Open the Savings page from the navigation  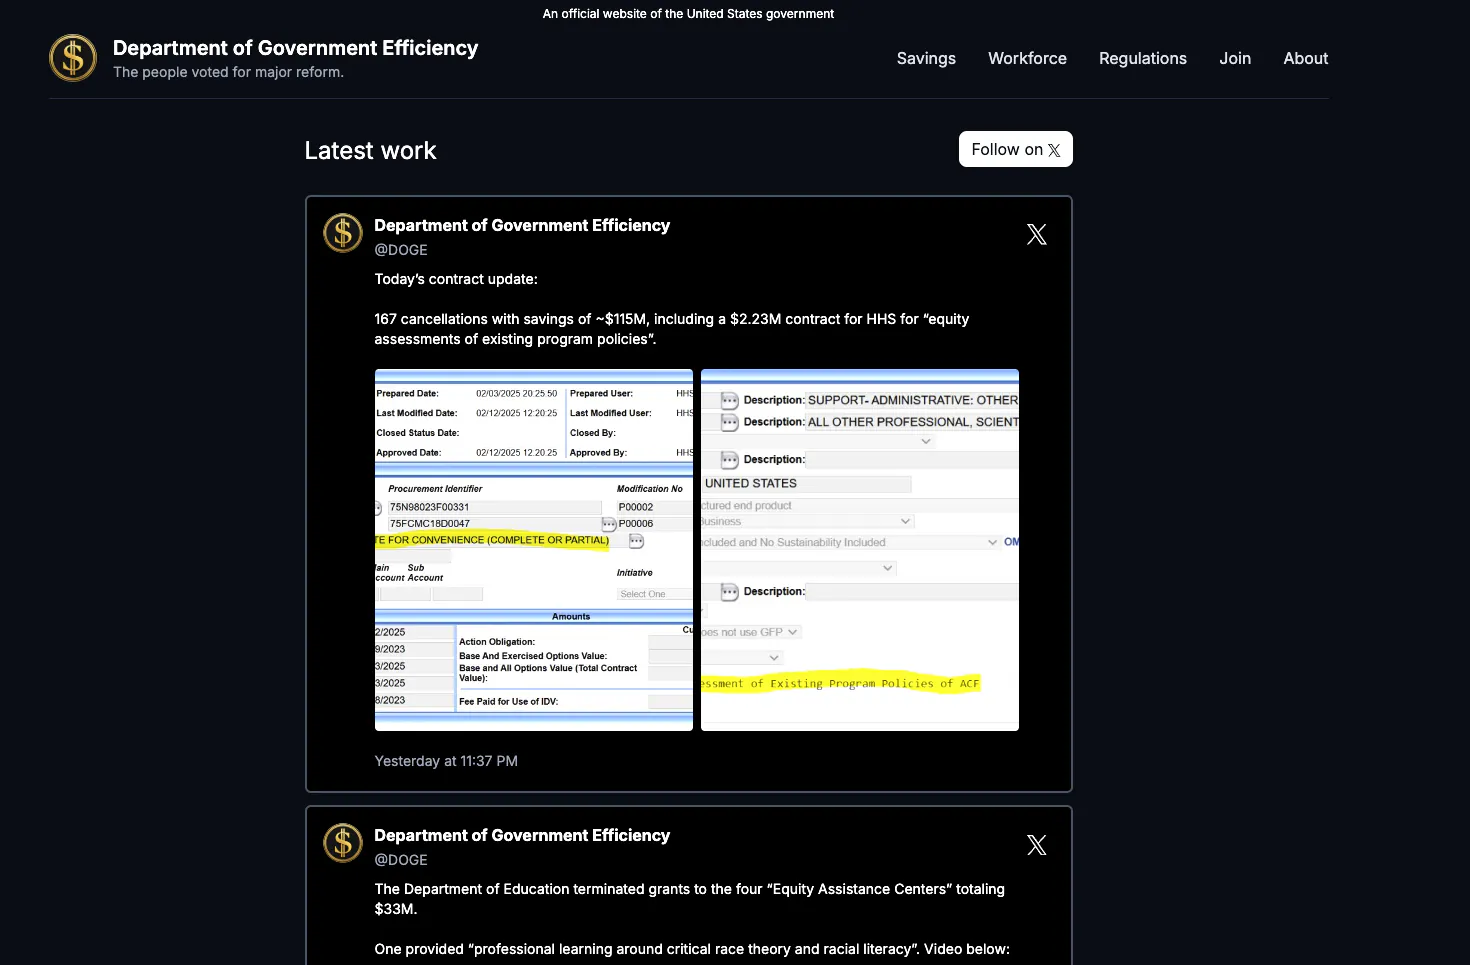click(x=925, y=58)
